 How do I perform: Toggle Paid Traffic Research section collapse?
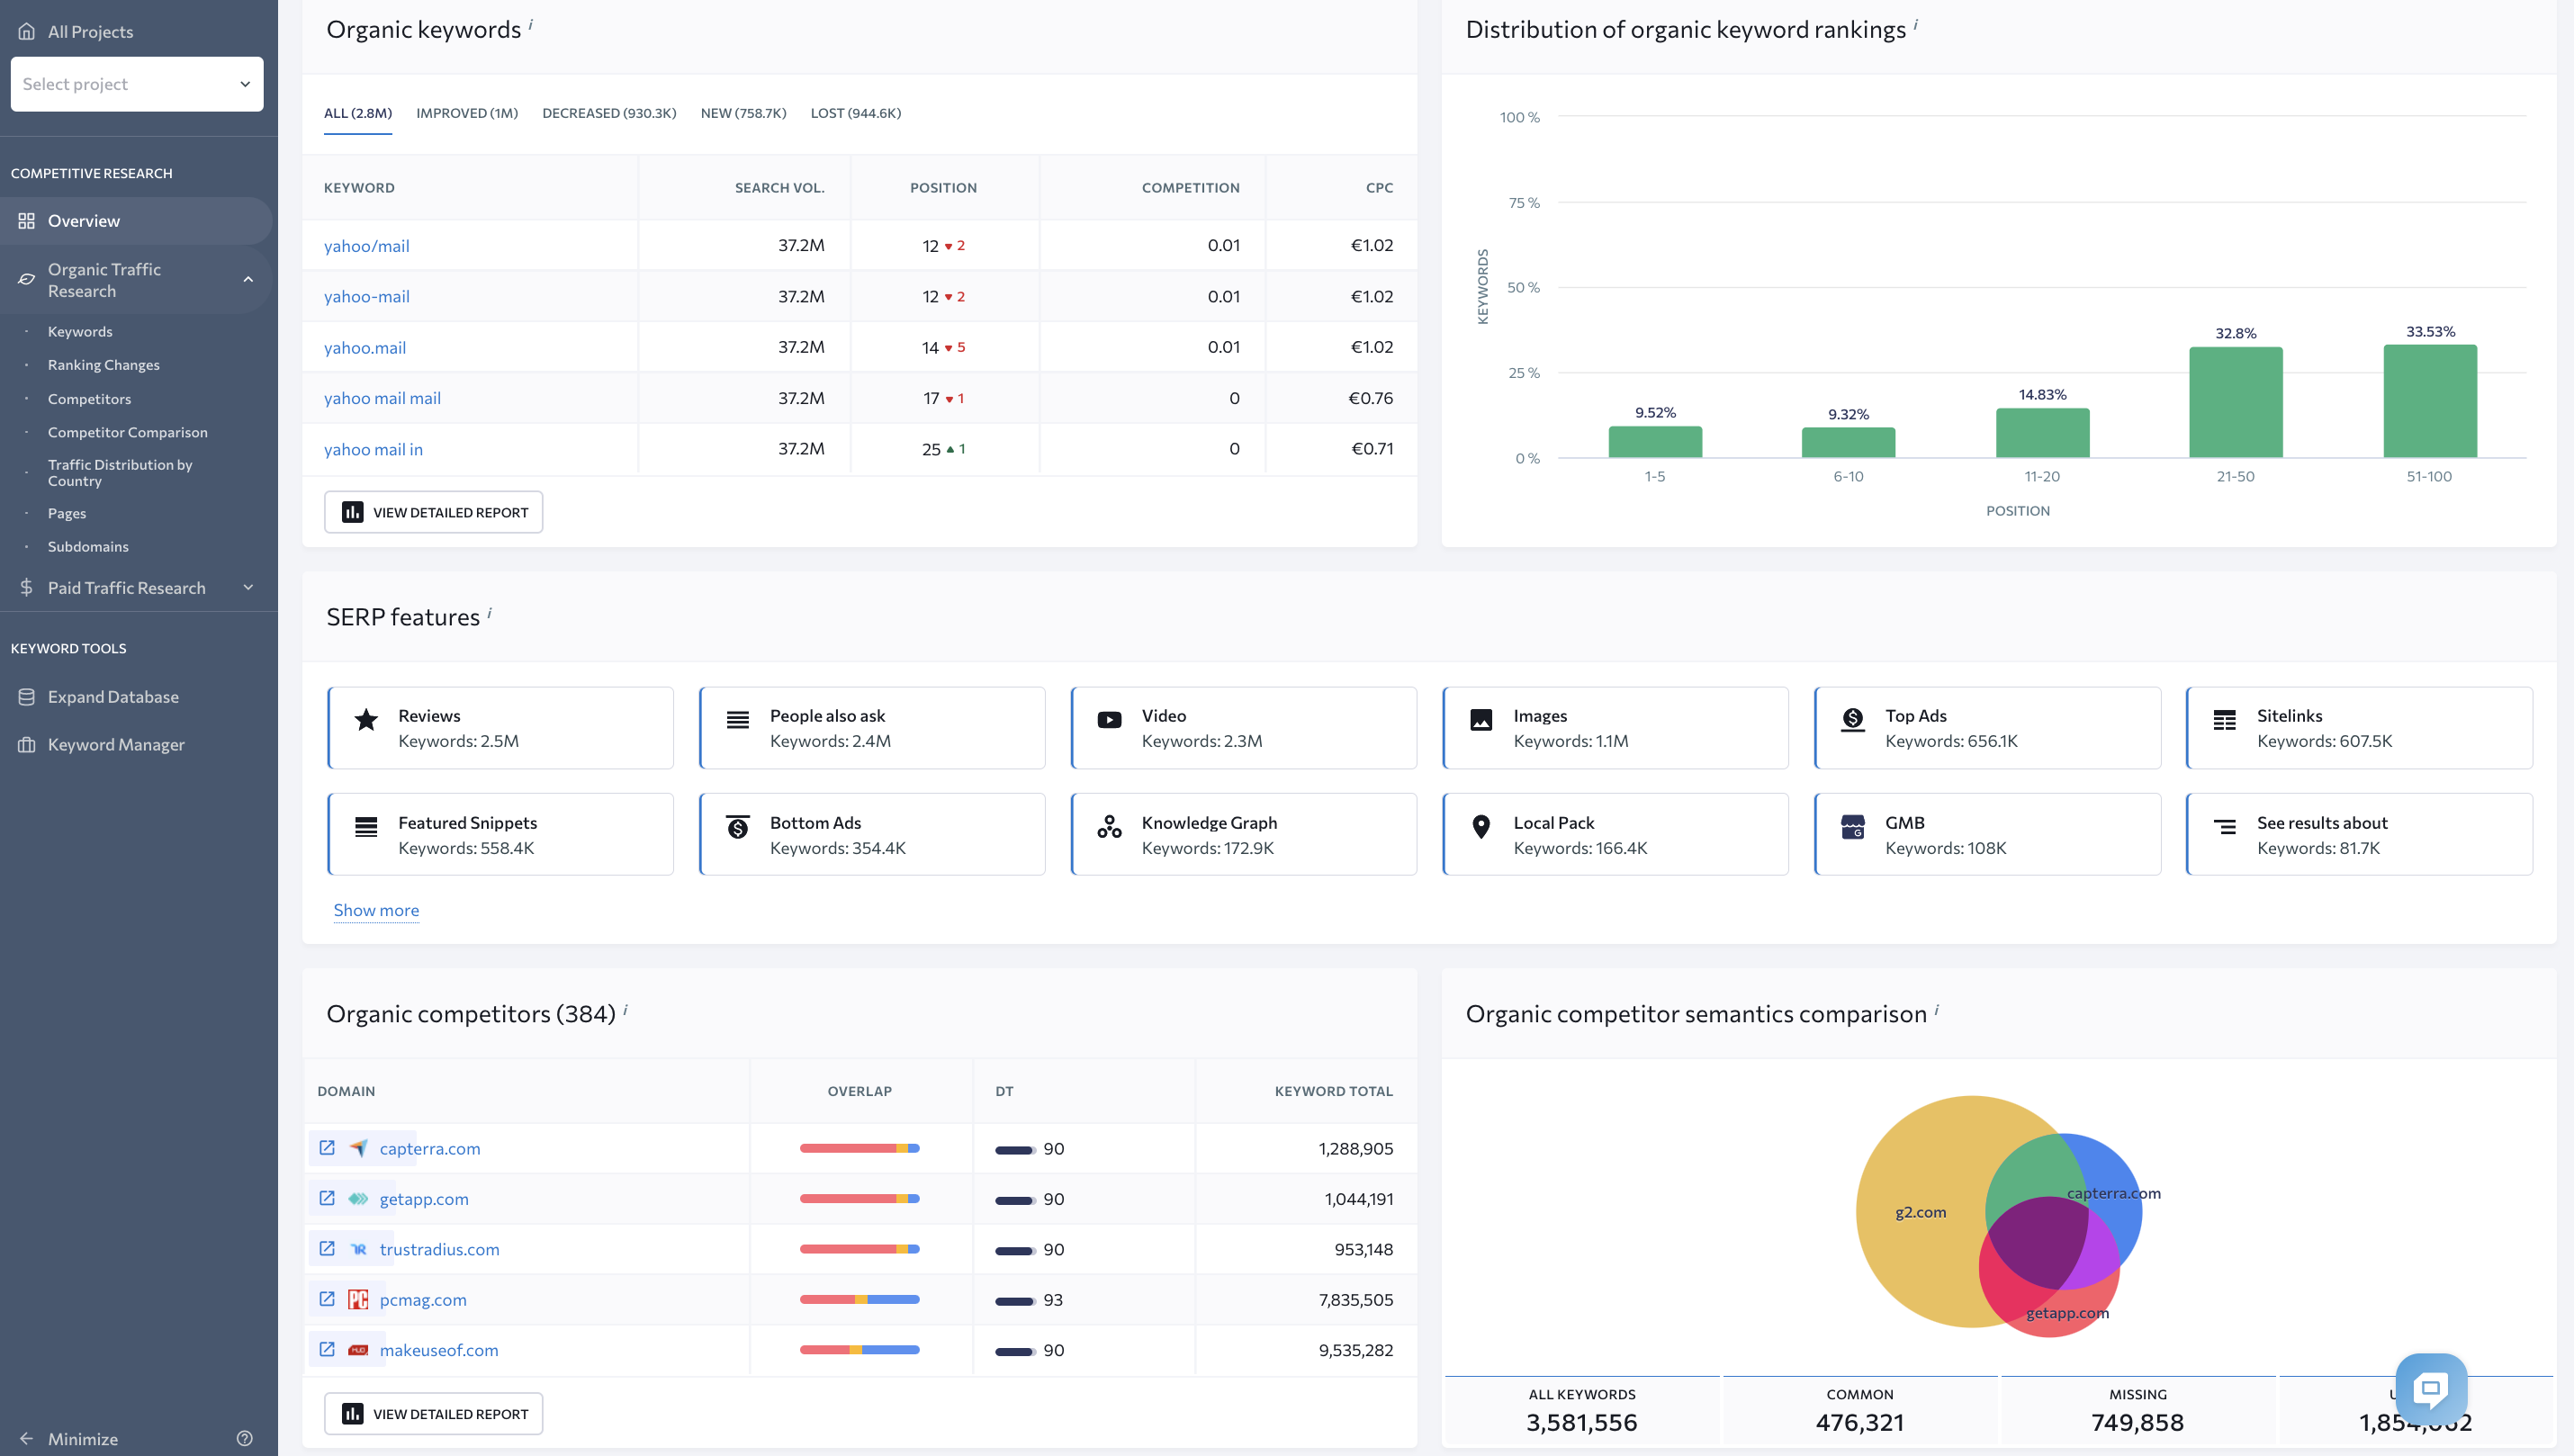247,587
